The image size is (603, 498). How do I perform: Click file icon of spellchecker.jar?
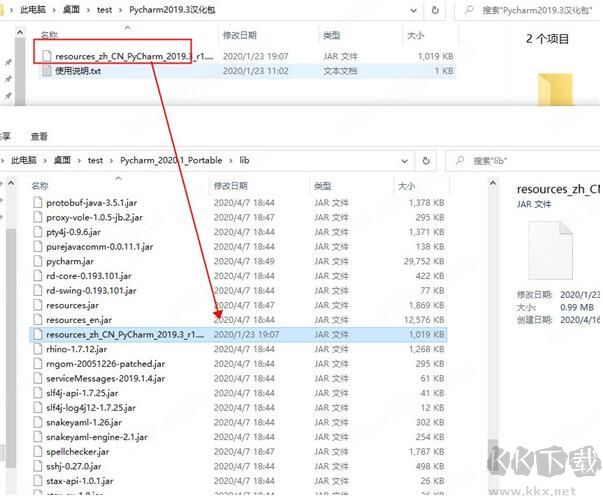38,452
